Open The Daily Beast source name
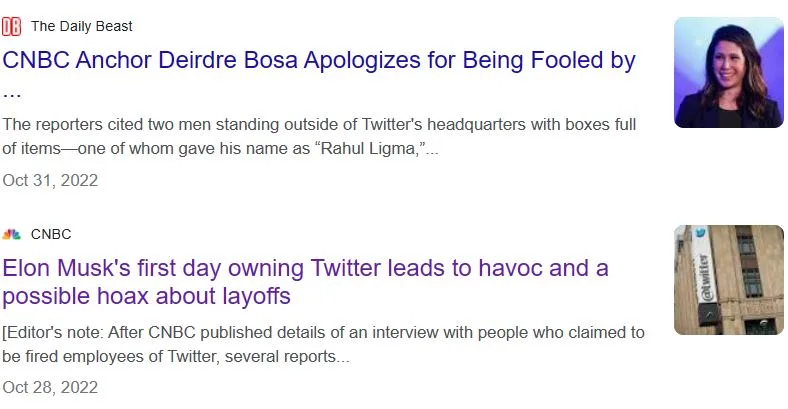 point(81,26)
